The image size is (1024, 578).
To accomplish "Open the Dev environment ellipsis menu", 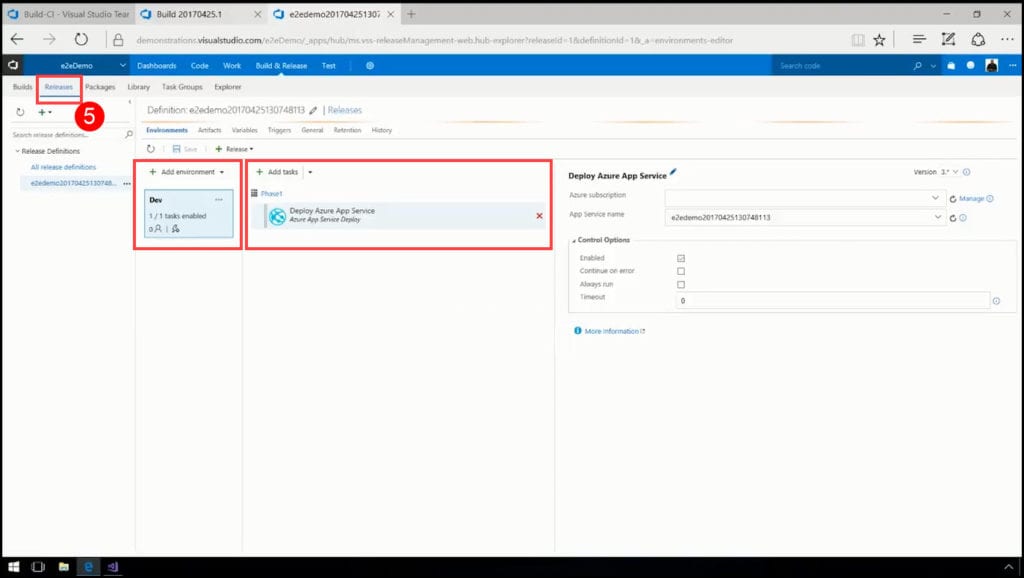I will (x=219, y=200).
